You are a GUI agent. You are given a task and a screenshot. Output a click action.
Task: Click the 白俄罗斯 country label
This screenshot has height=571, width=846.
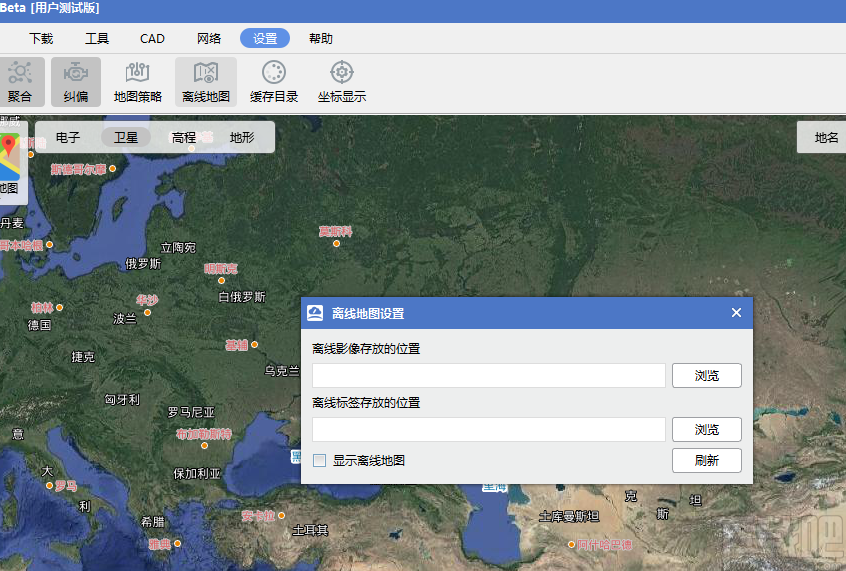(242, 297)
